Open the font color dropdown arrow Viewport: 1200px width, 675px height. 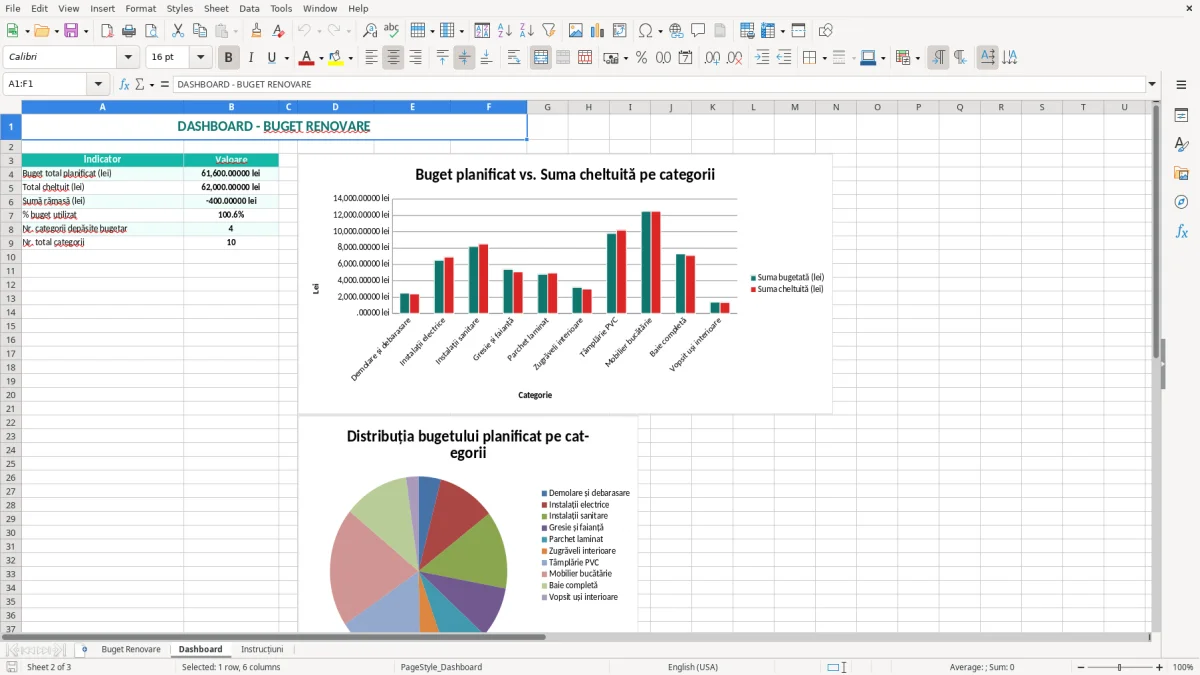[321, 58]
